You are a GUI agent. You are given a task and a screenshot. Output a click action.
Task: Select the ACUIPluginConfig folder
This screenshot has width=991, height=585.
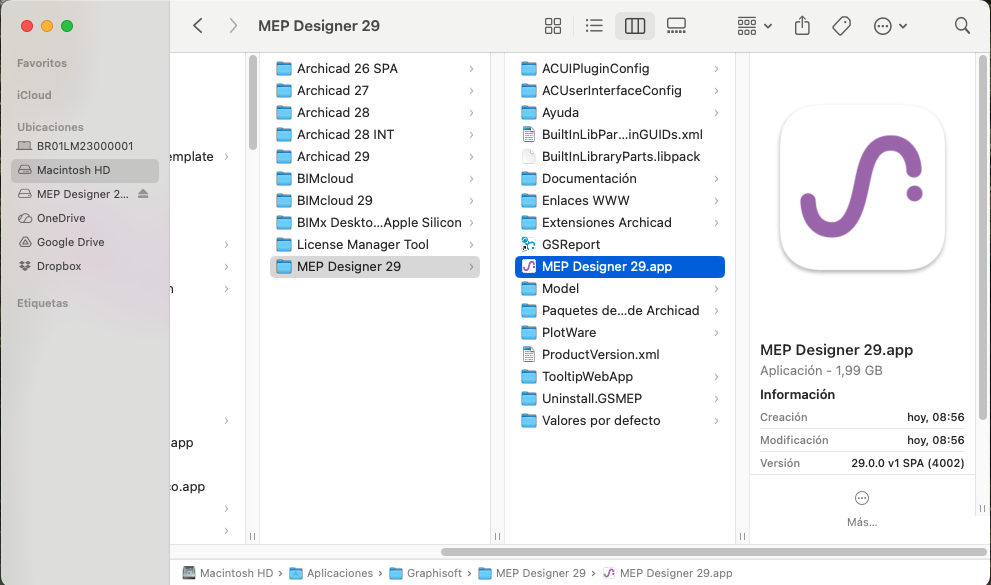coord(620,68)
